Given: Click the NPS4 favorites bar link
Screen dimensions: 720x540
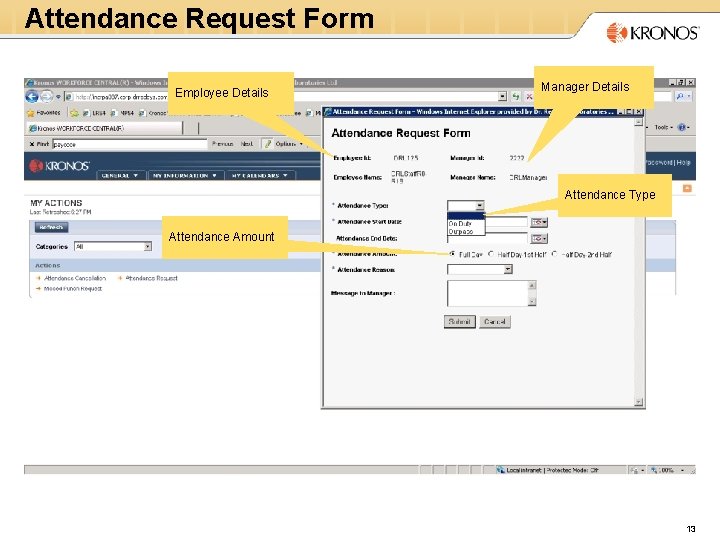Looking at the screenshot, I should coord(123,113).
